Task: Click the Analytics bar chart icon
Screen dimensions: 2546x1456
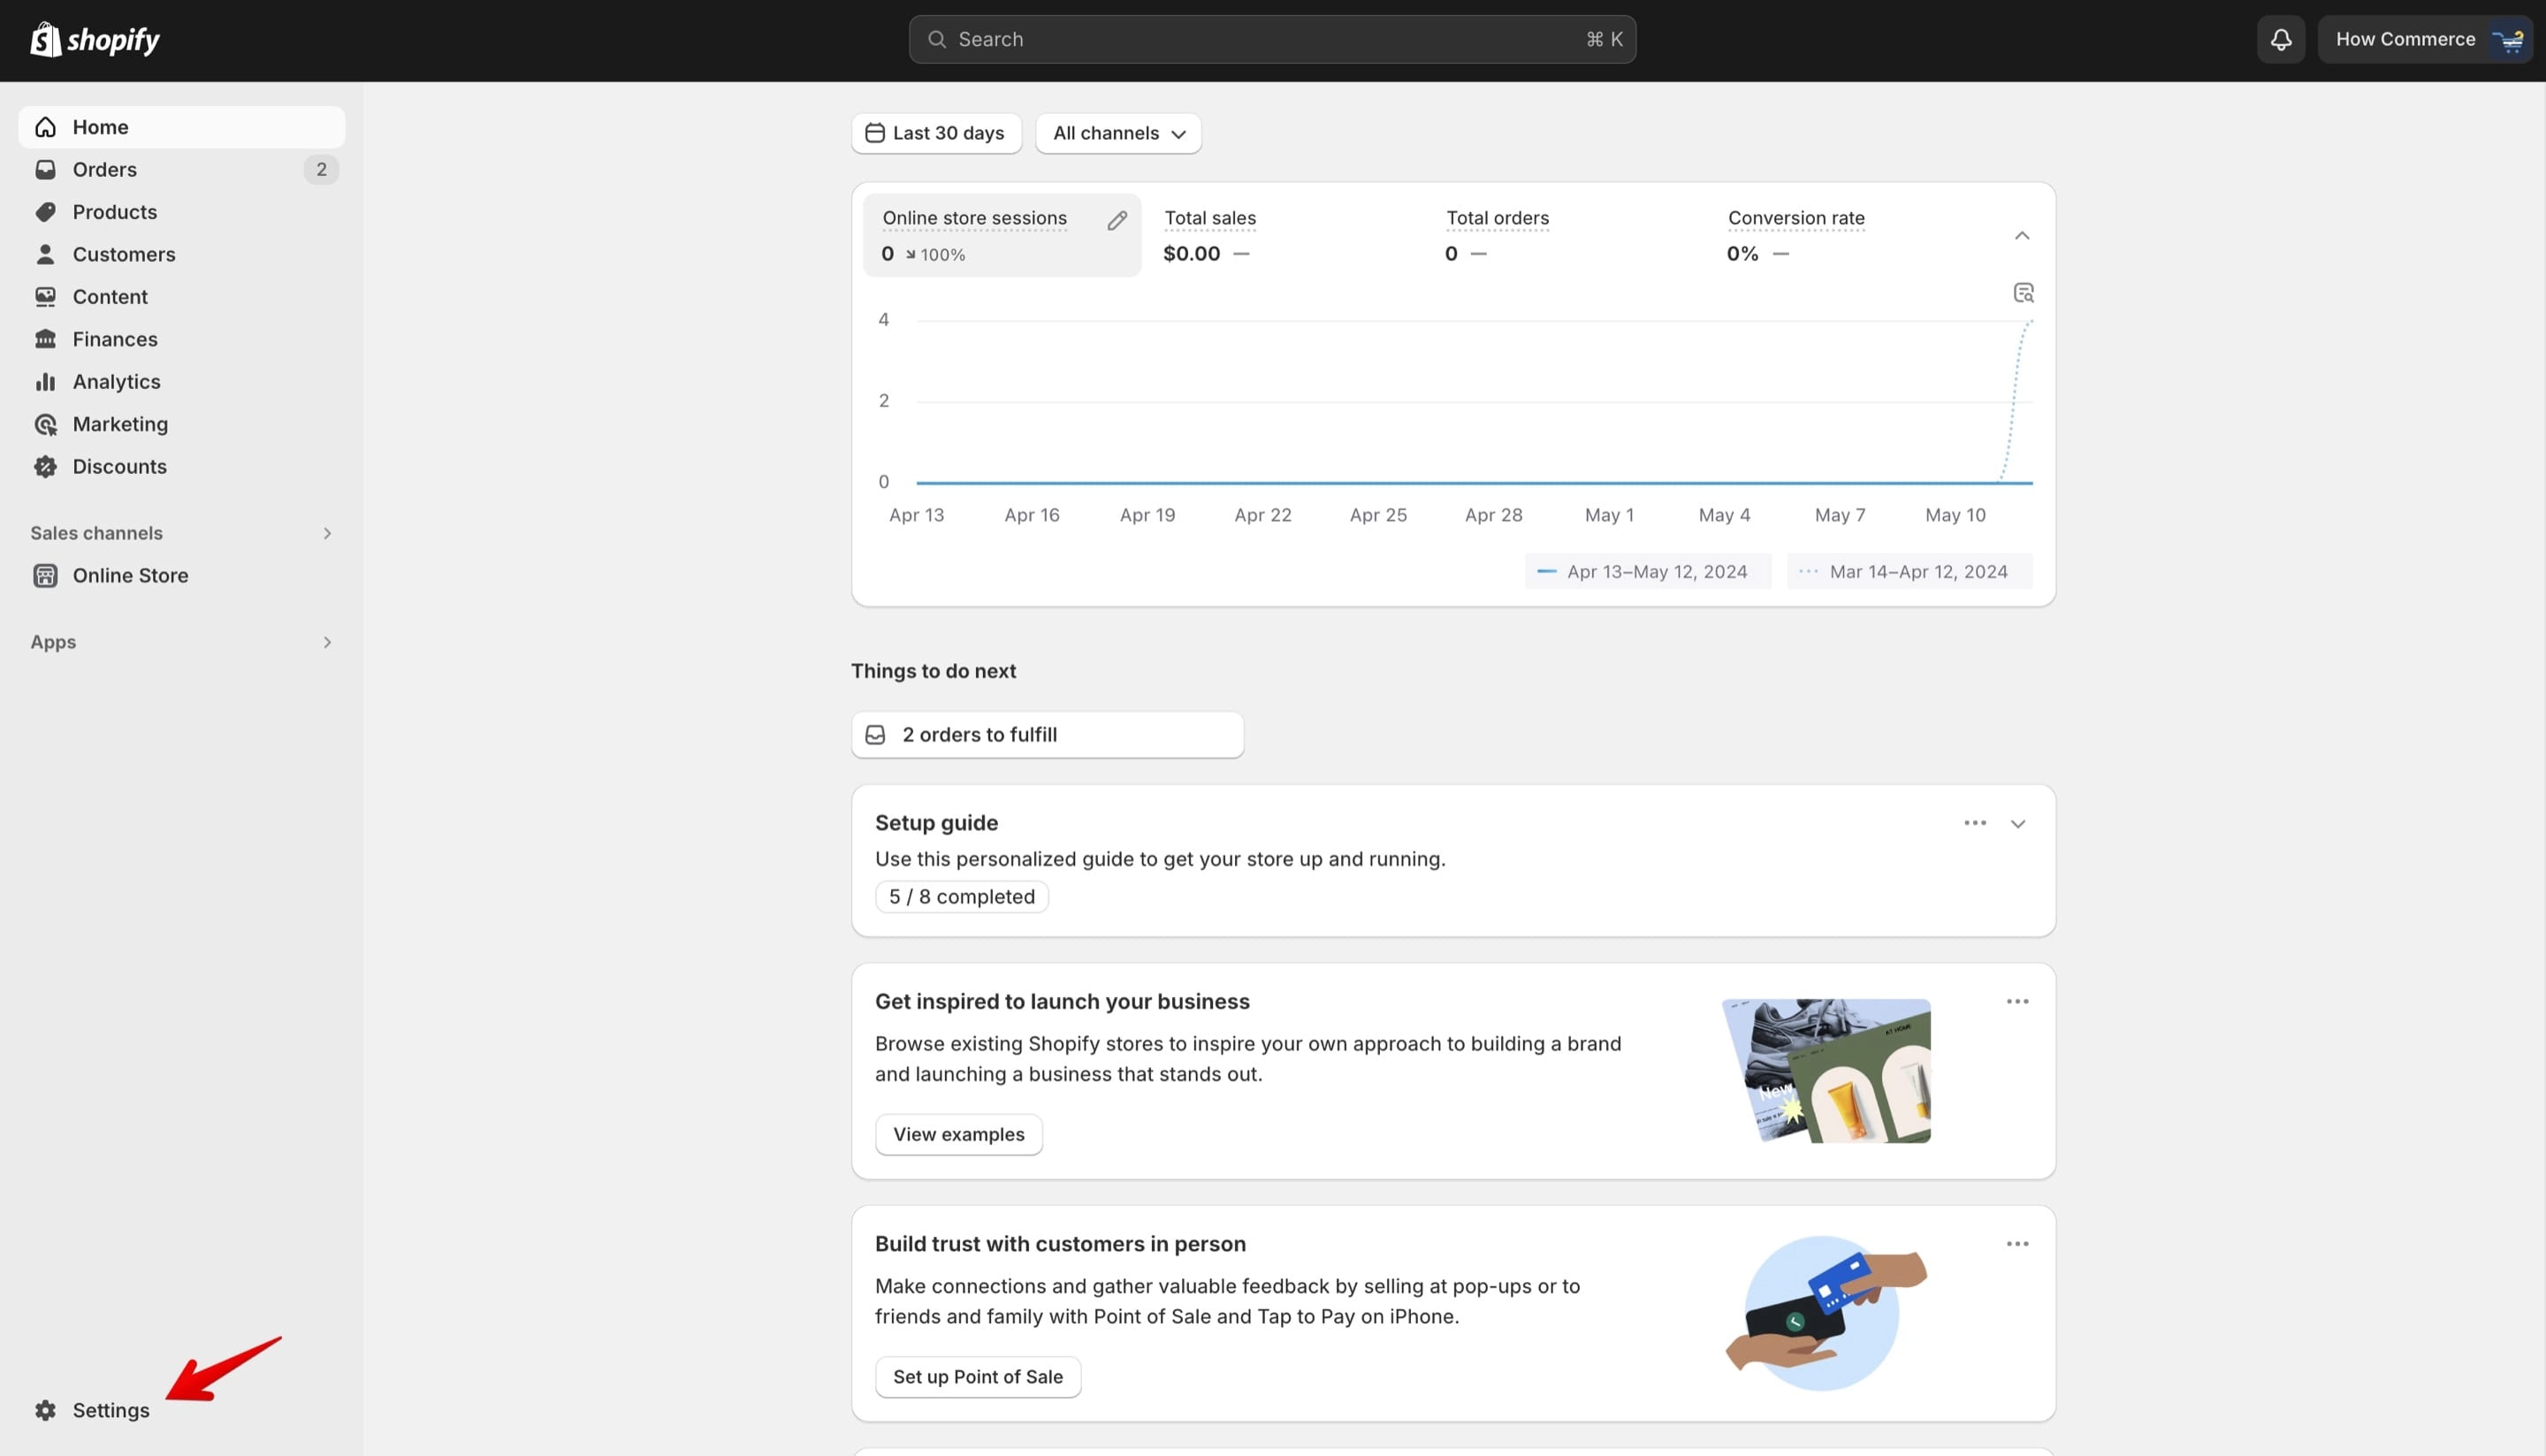Action: tap(45, 382)
